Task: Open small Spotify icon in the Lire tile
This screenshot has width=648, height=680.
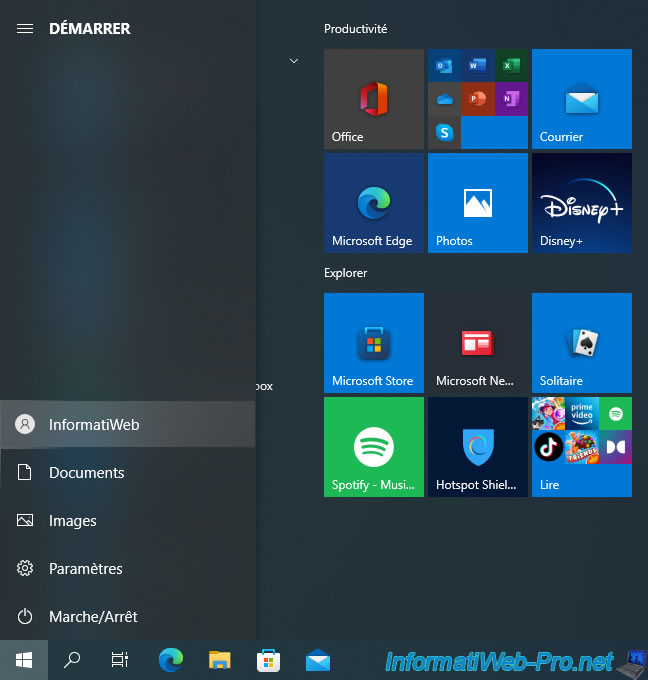Action: pyautogui.click(x=615, y=414)
